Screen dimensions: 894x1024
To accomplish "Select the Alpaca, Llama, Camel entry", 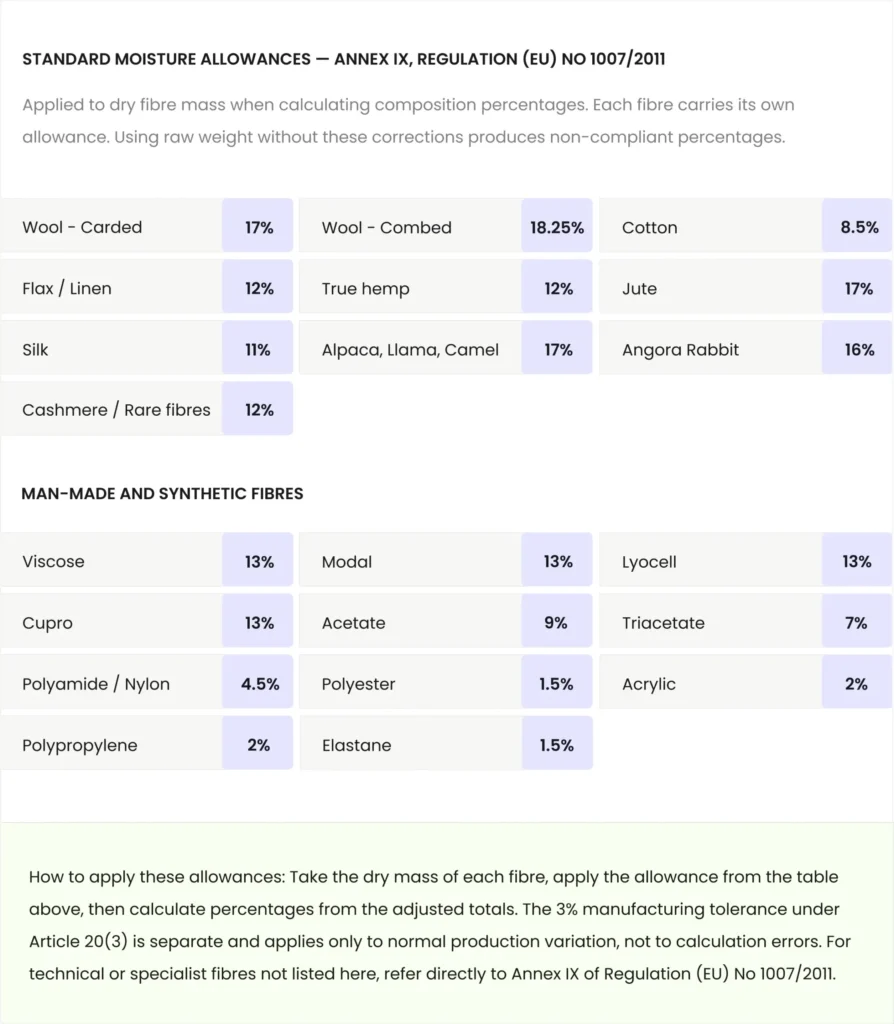I will point(409,349).
